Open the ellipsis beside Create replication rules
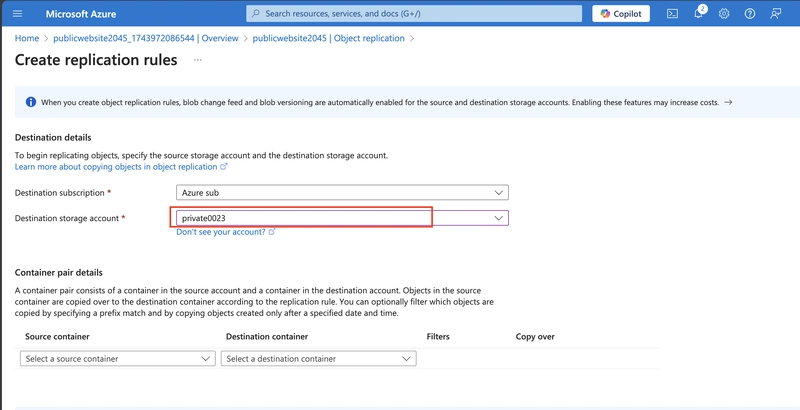Viewport: 800px width, 410px height. click(198, 60)
